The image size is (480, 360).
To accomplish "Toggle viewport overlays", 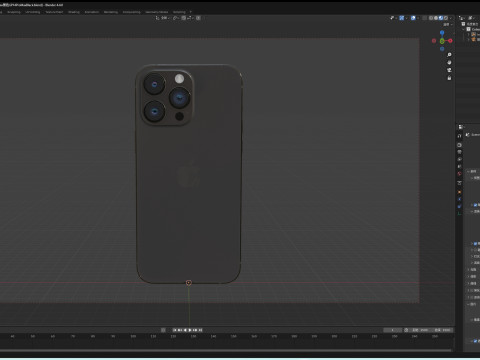I will click(x=413, y=18).
